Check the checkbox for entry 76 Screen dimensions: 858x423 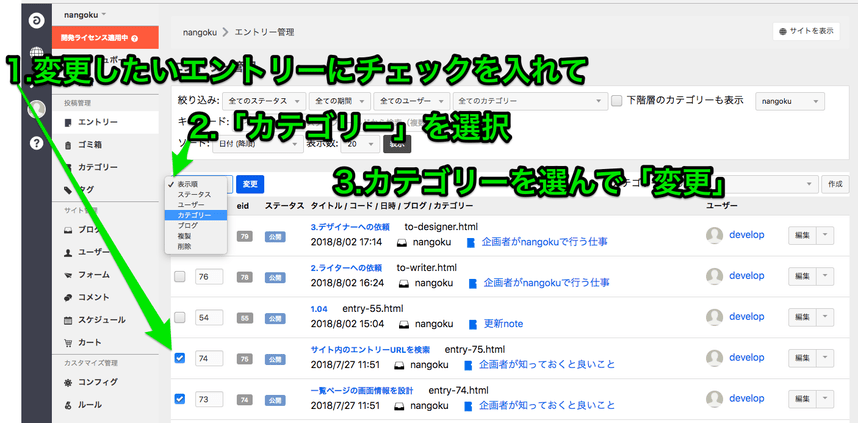coord(180,276)
